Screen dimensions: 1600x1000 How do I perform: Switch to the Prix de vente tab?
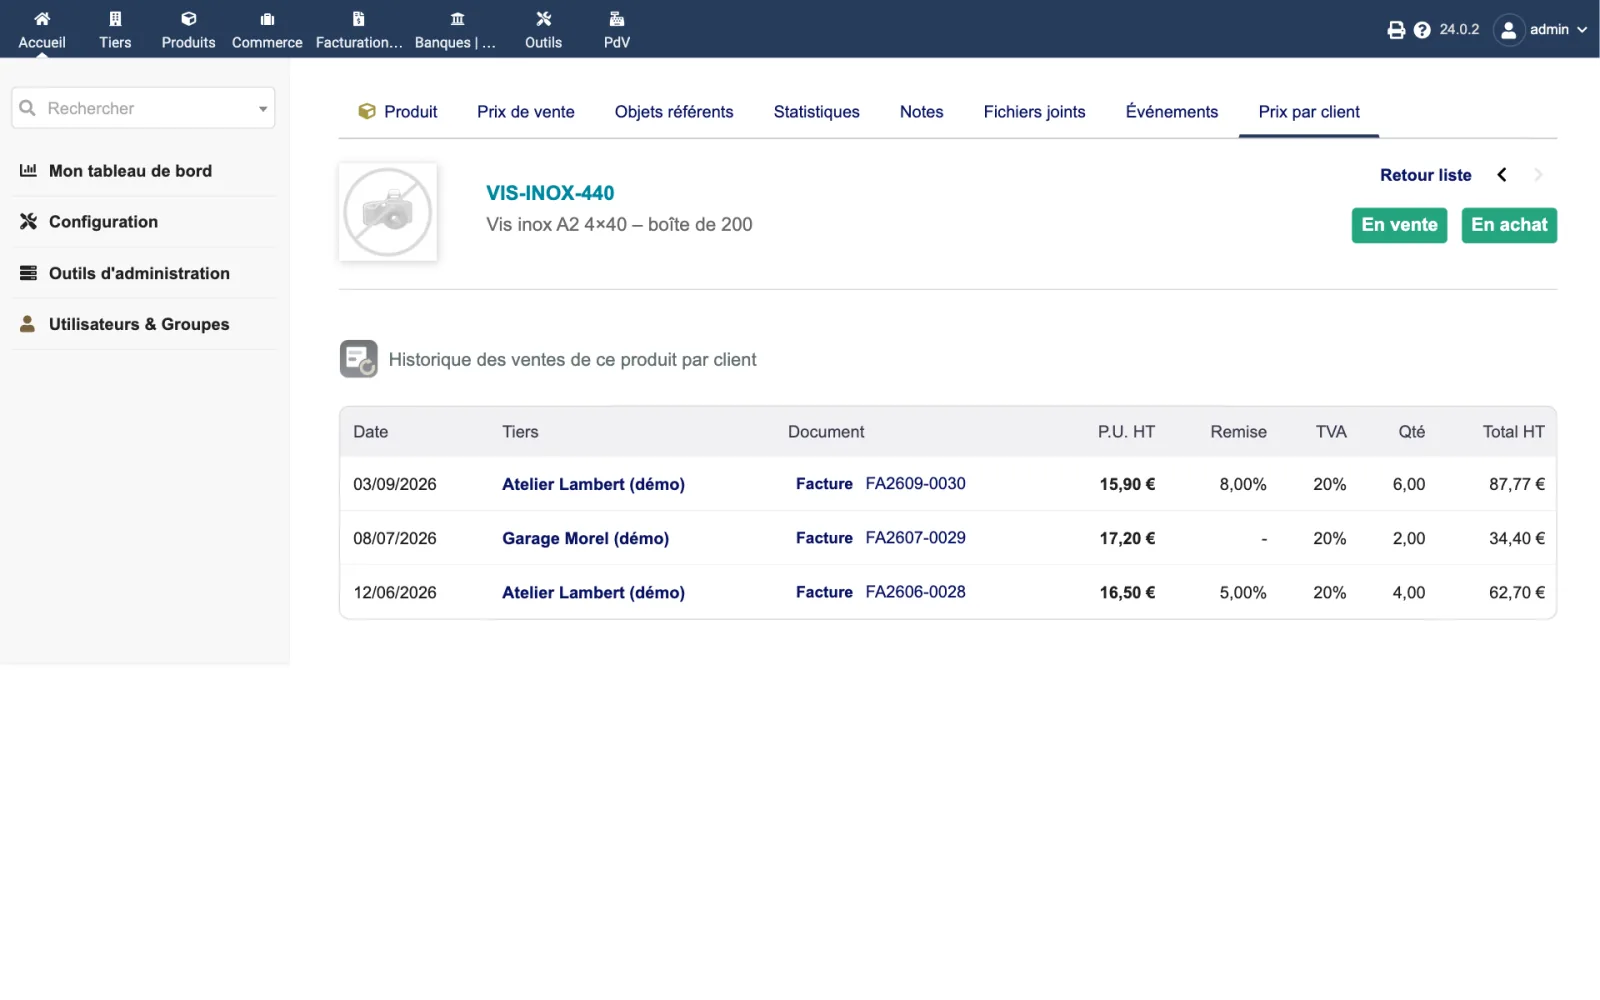526,112
